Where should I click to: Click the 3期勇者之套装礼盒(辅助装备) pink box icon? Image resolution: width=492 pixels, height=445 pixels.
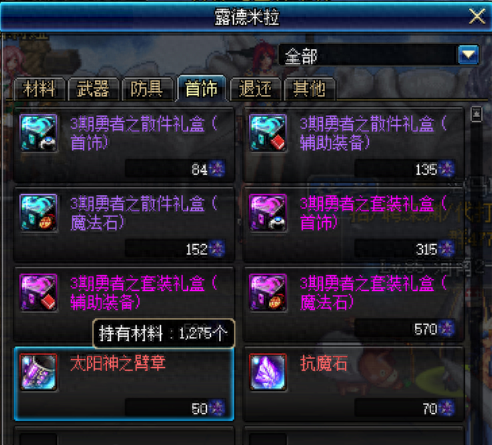[38, 292]
